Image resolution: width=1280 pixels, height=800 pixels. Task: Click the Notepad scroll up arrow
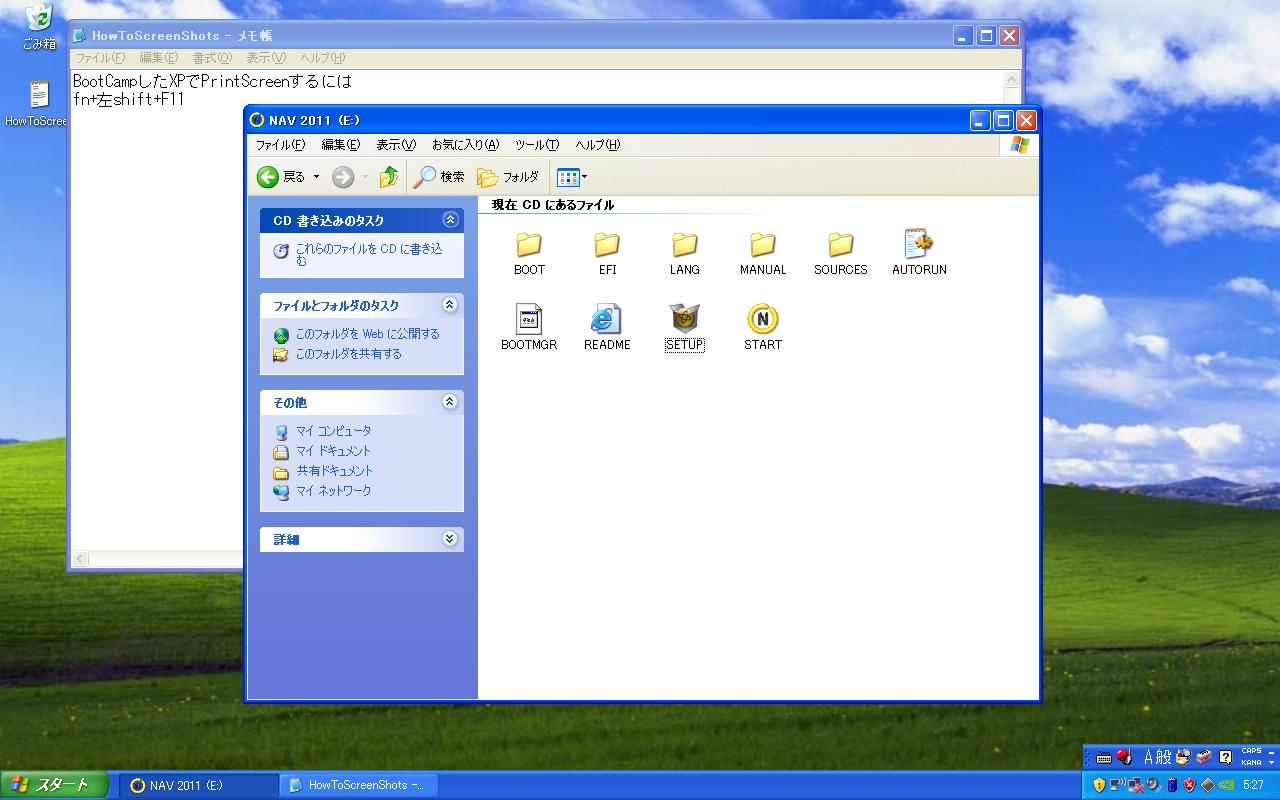[1013, 80]
